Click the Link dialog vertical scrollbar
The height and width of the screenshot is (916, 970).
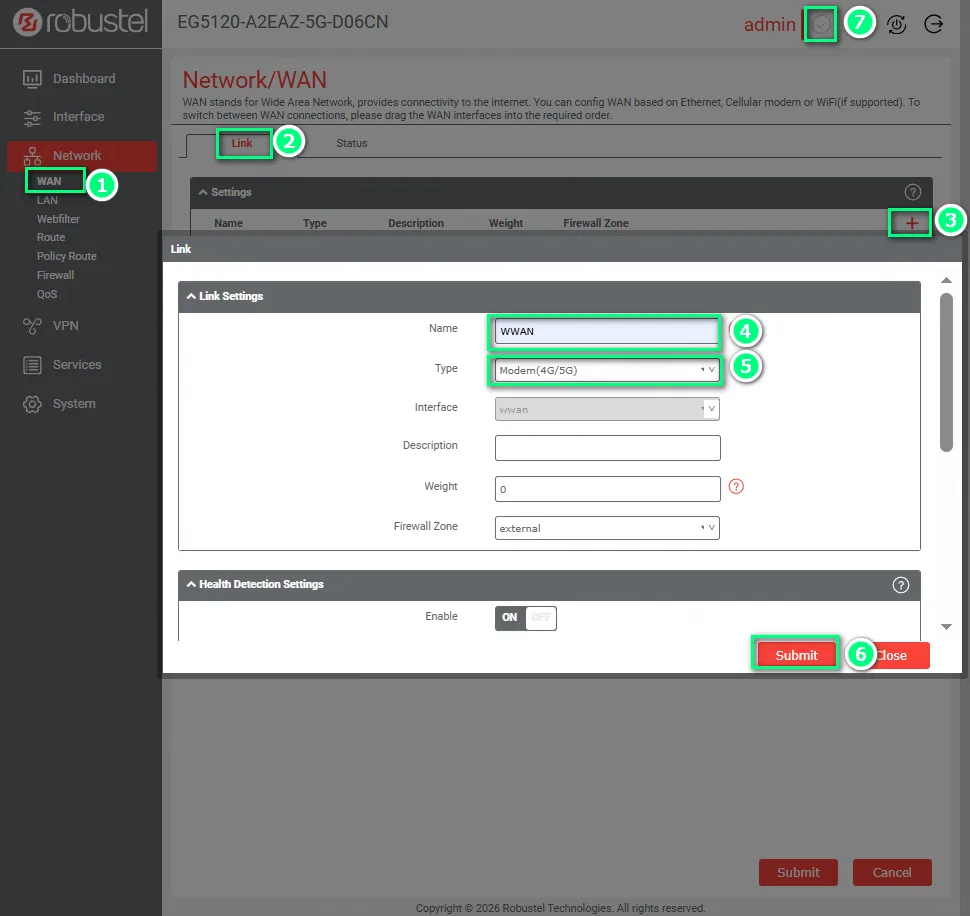[x=946, y=370]
